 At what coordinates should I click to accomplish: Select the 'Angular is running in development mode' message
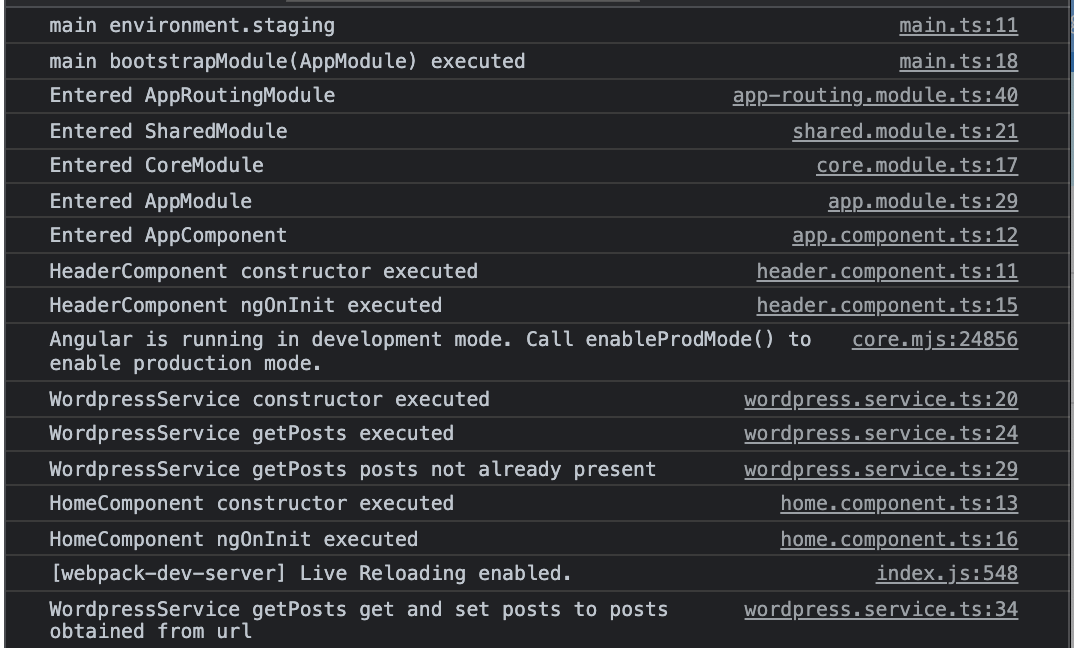coord(430,351)
